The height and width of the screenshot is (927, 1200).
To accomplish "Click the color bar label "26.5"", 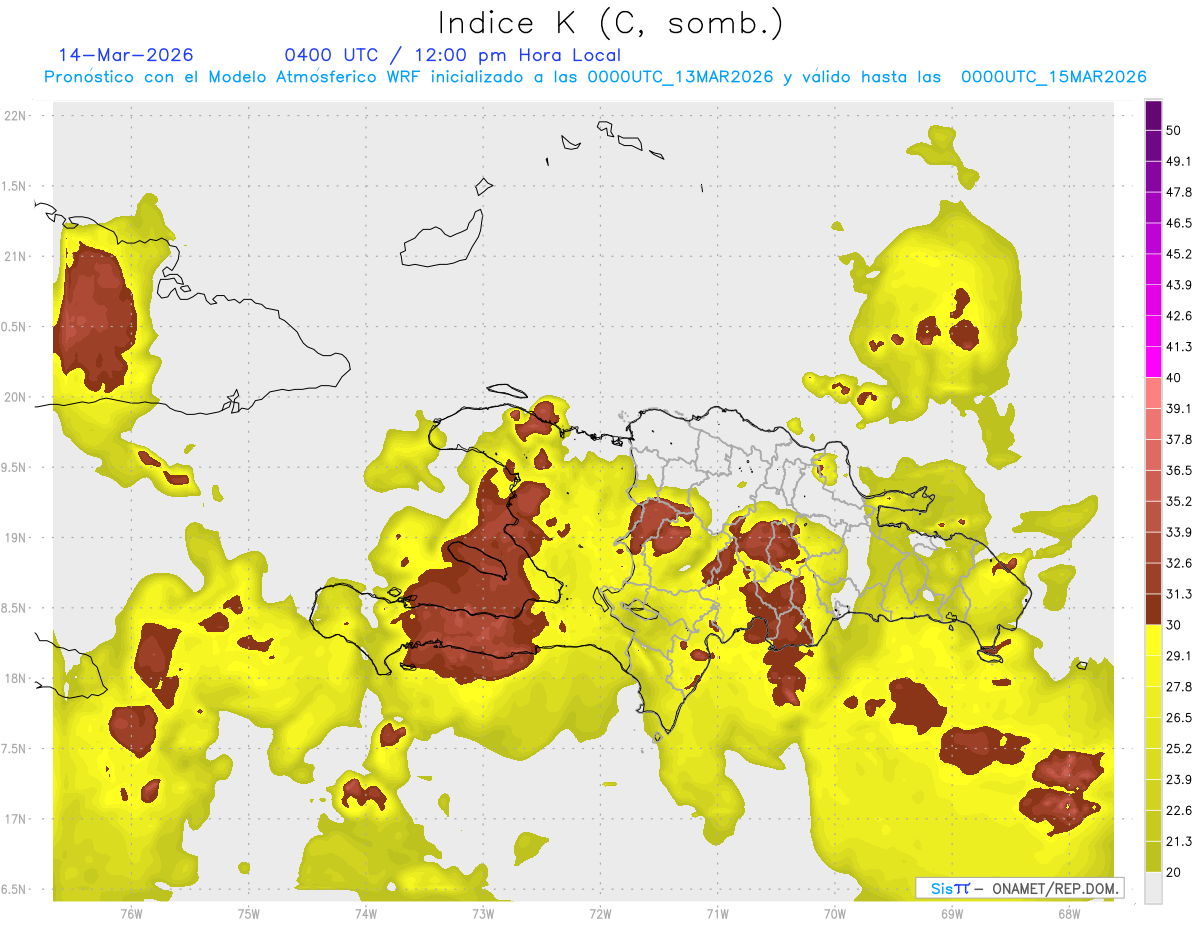I will click(x=1179, y=717).
